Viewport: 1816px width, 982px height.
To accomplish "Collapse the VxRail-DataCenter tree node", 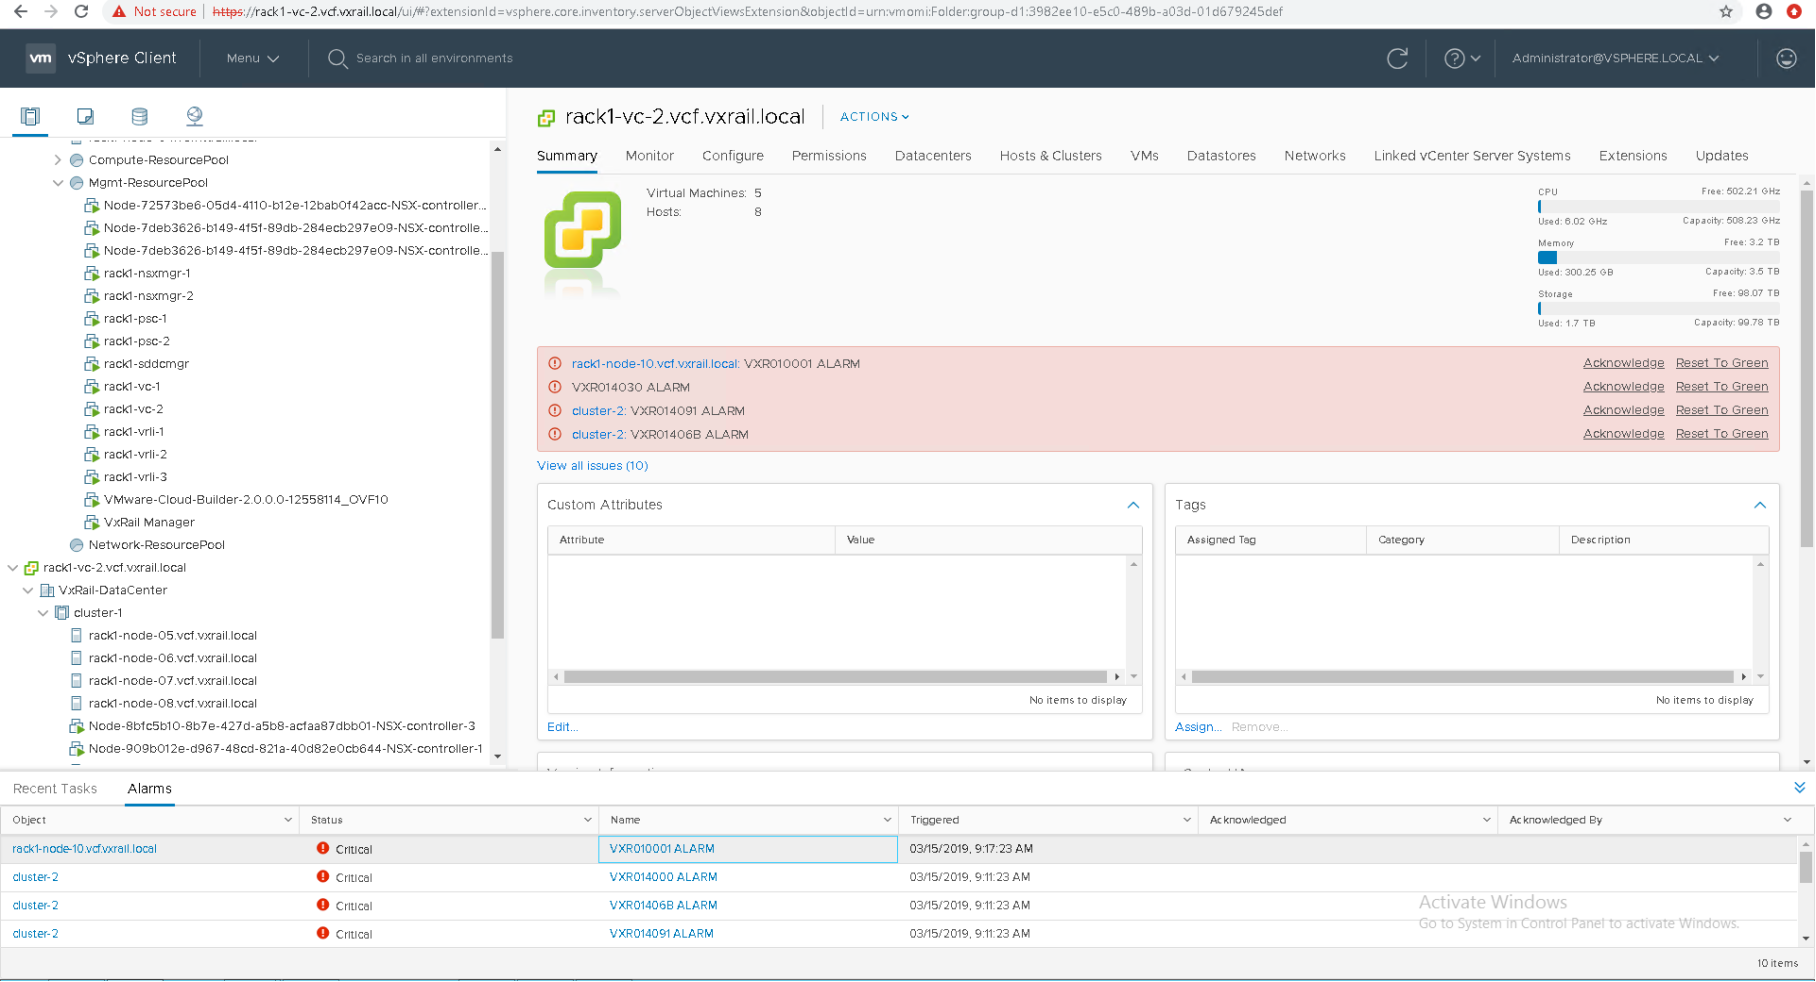I will coord(28,590).
